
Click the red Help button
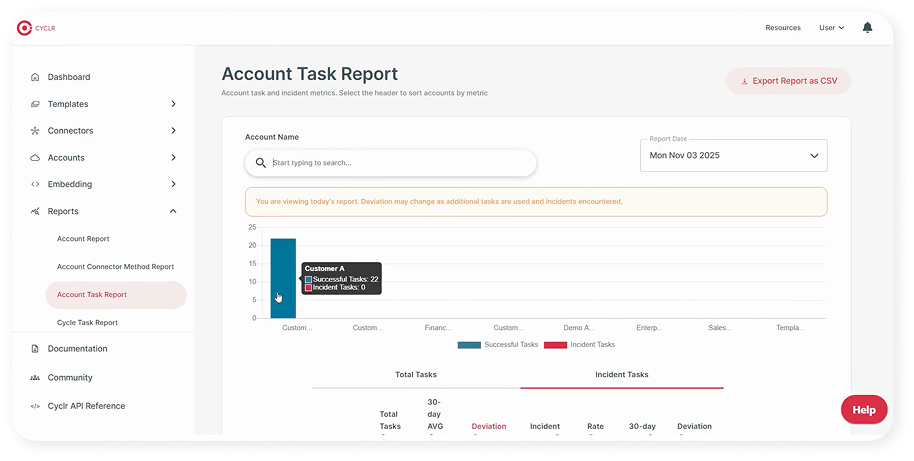click(863, 410)
